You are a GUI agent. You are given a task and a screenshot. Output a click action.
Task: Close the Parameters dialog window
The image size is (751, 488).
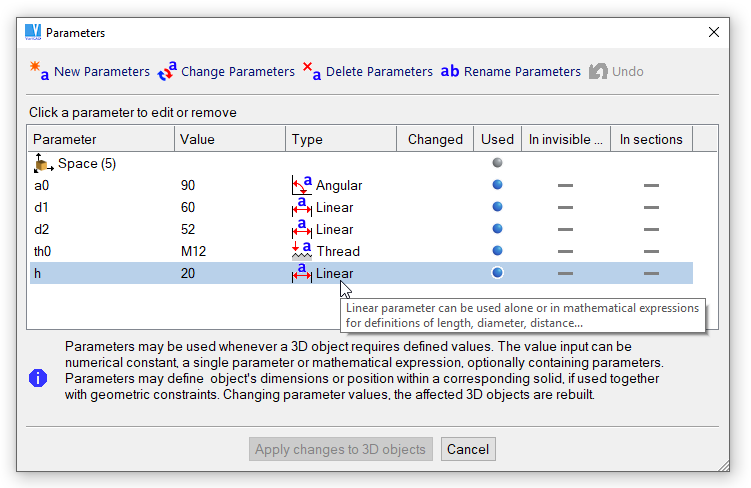click(714, 32)
